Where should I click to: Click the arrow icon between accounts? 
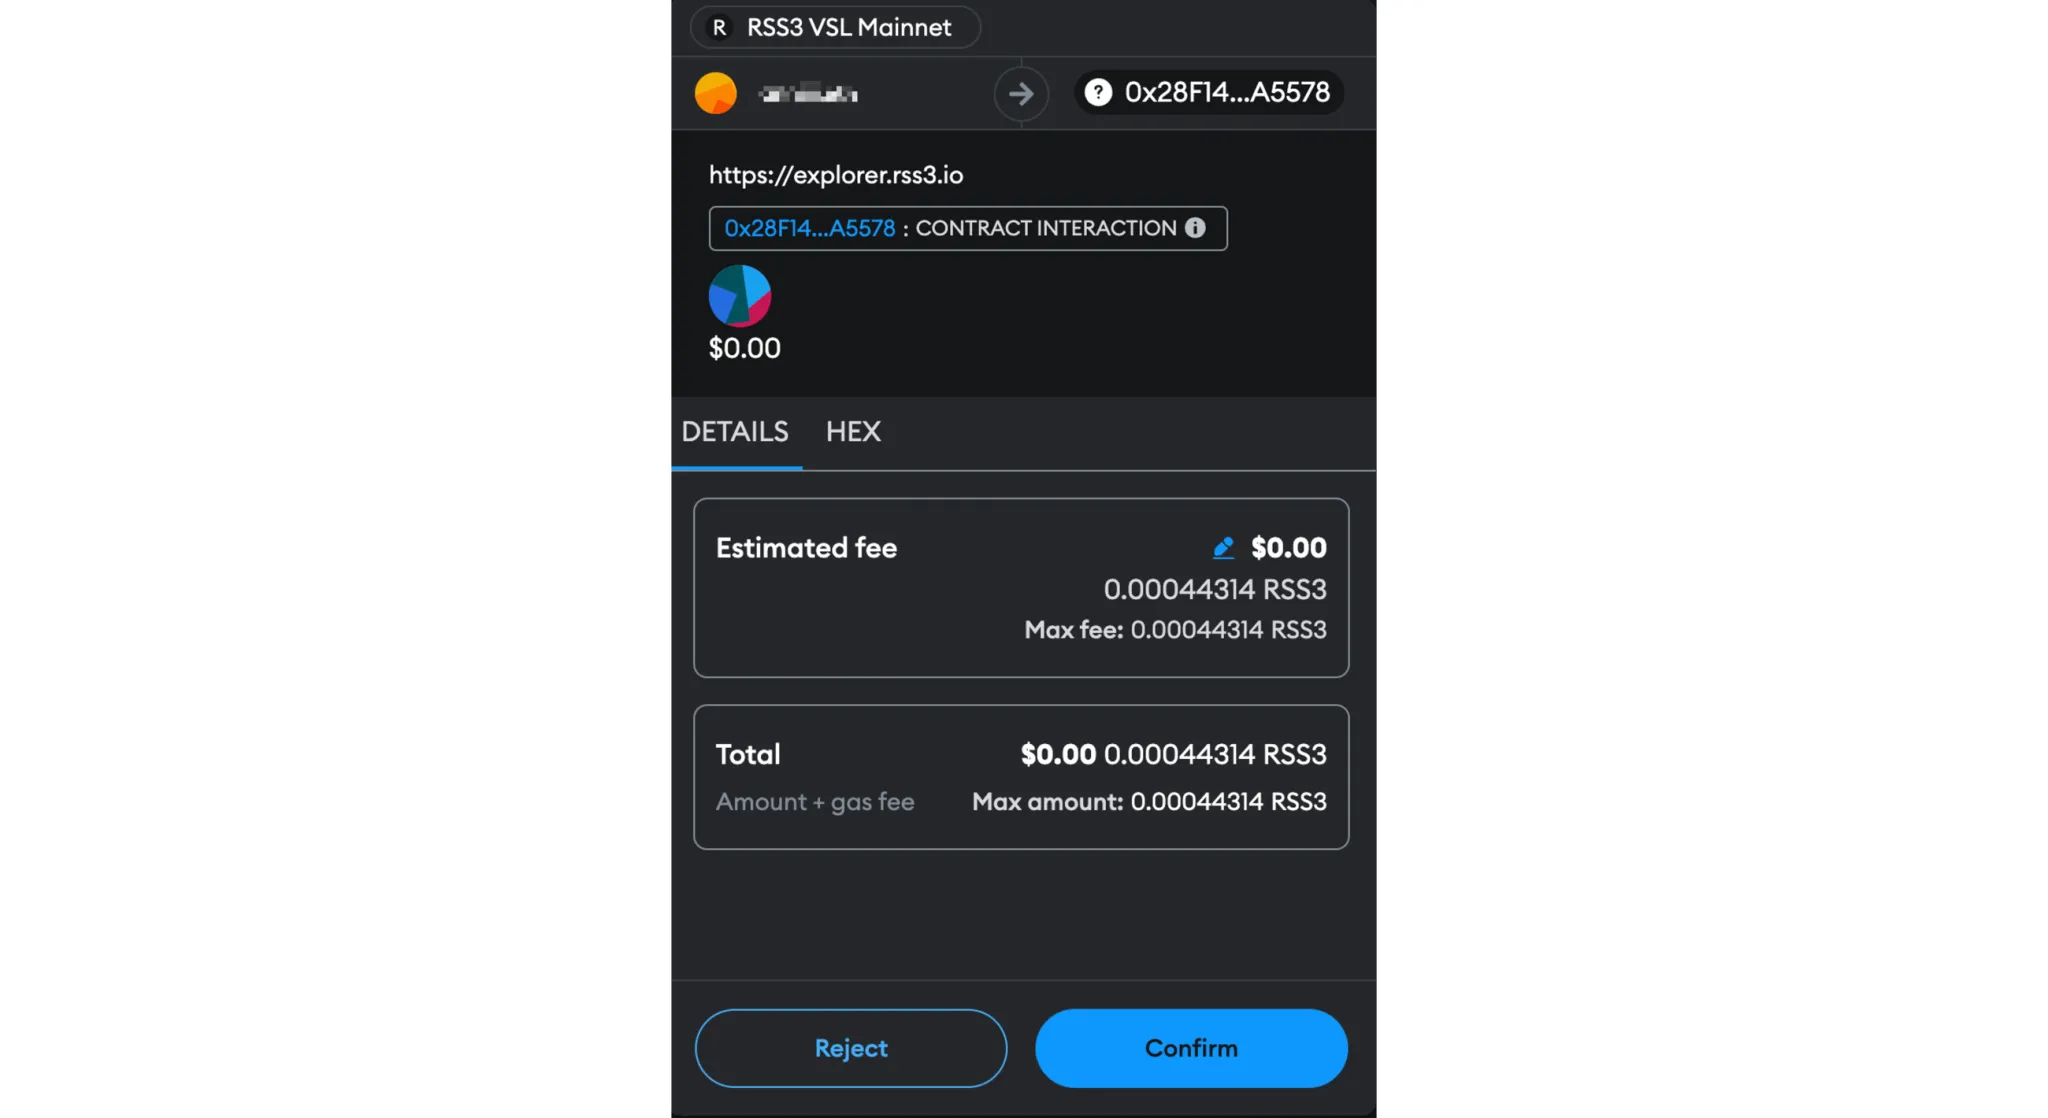[x=1020, y=94]
